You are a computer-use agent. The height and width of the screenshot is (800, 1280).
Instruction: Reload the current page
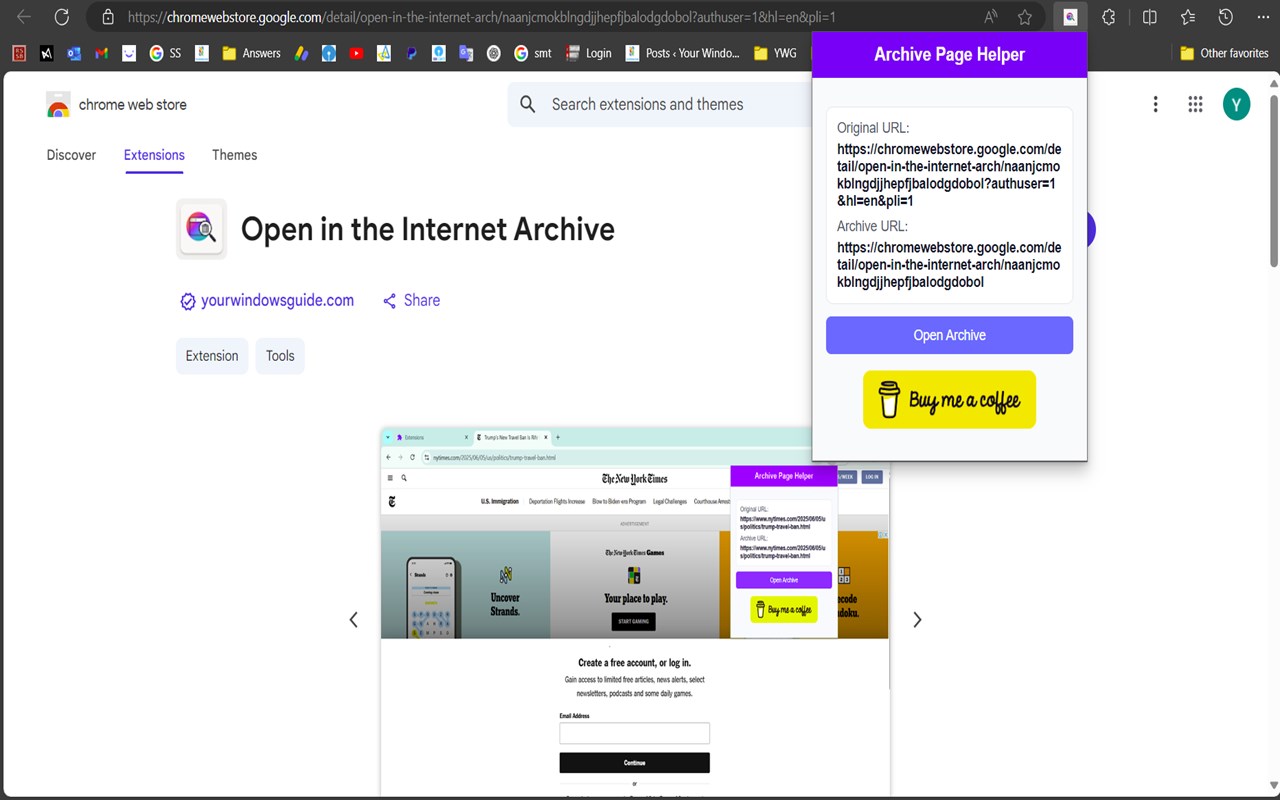[62, 17]
